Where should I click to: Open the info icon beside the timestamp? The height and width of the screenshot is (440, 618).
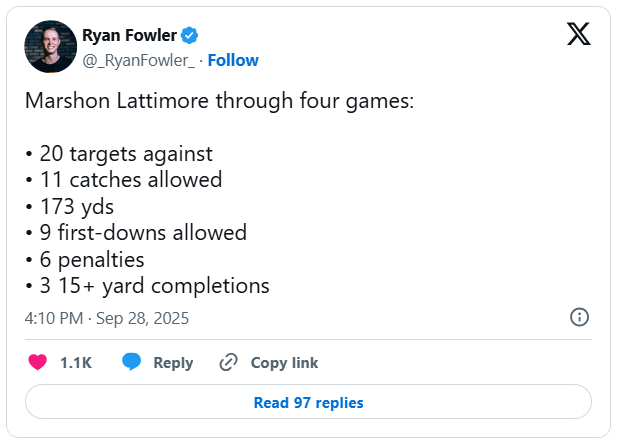point(578,317)
